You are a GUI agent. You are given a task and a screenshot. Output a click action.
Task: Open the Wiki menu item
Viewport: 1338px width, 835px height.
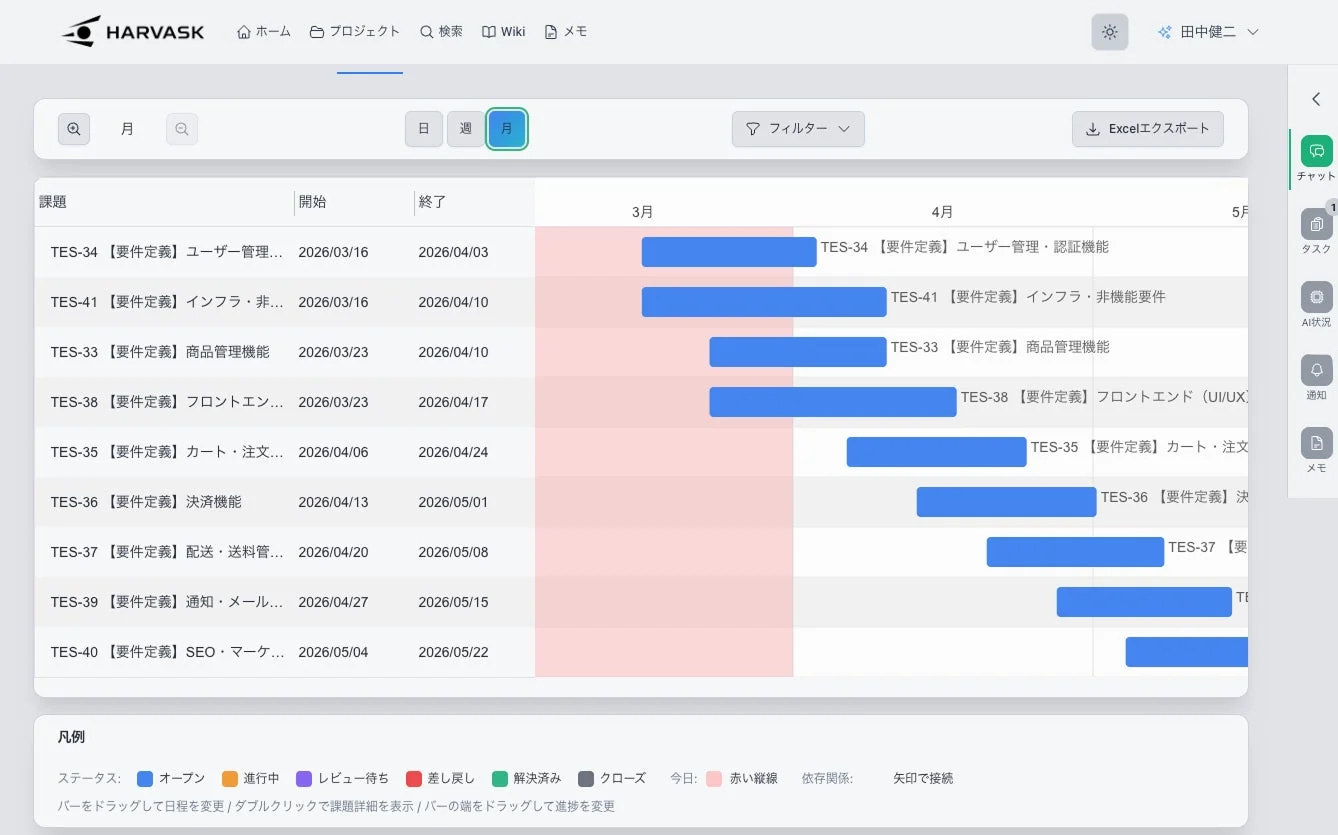coord(503,32)
